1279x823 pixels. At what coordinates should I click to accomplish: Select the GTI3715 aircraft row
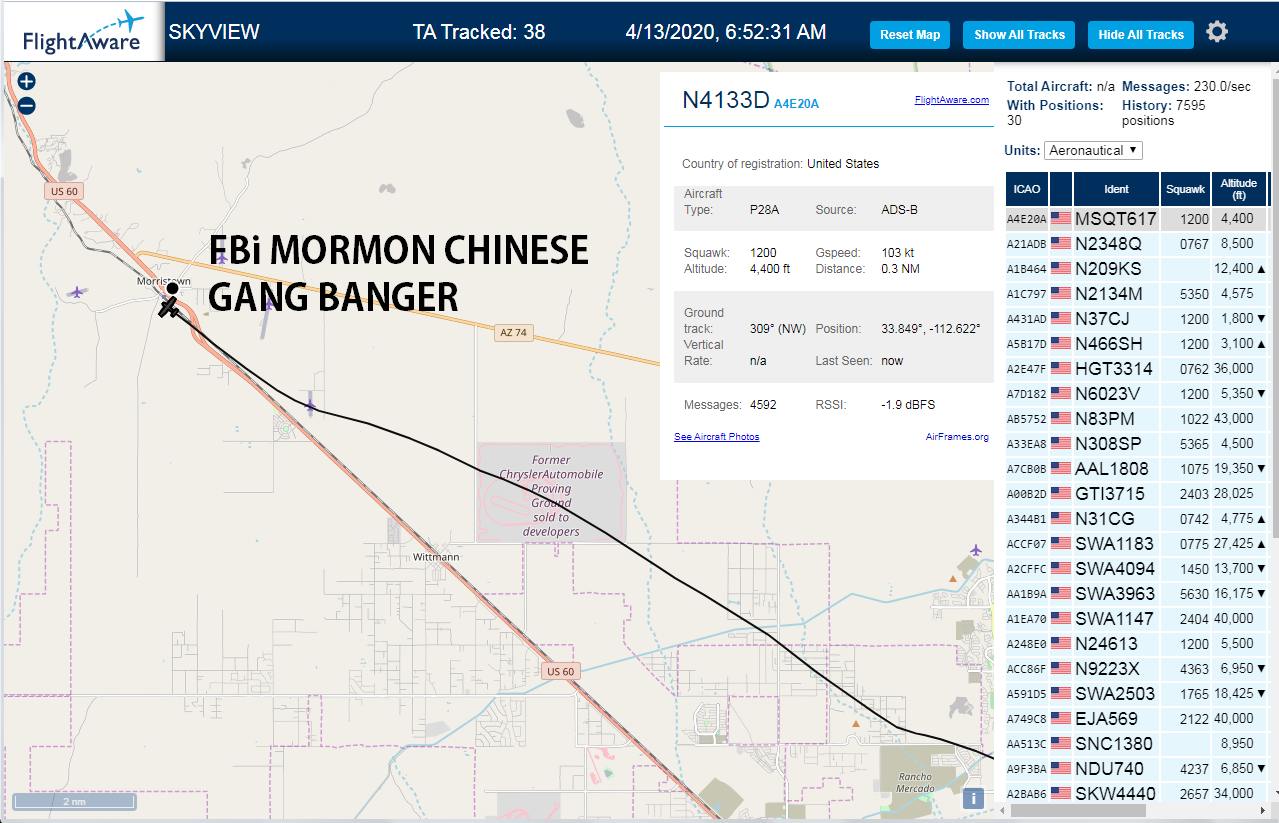[1137, 493]
